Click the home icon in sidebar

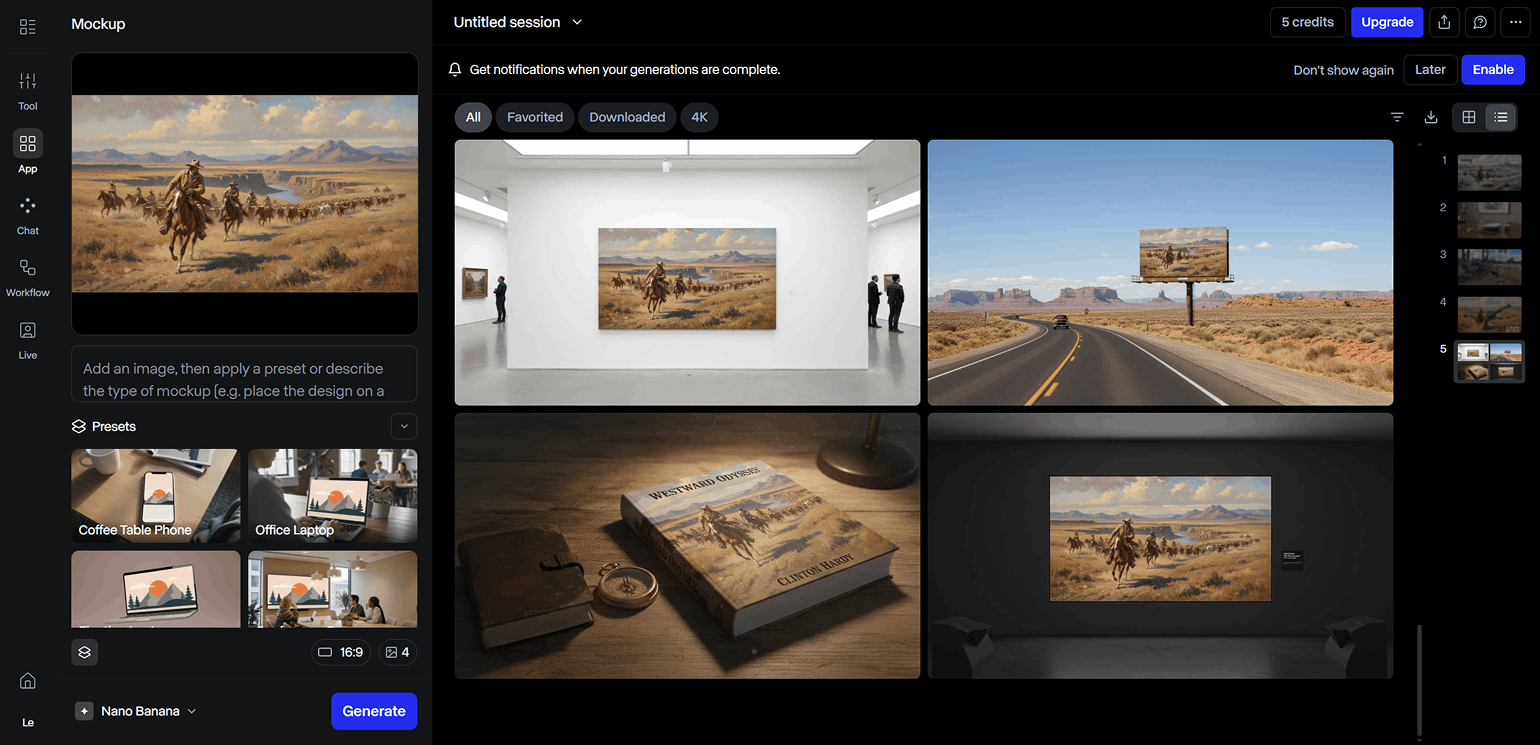pos(28,681)
